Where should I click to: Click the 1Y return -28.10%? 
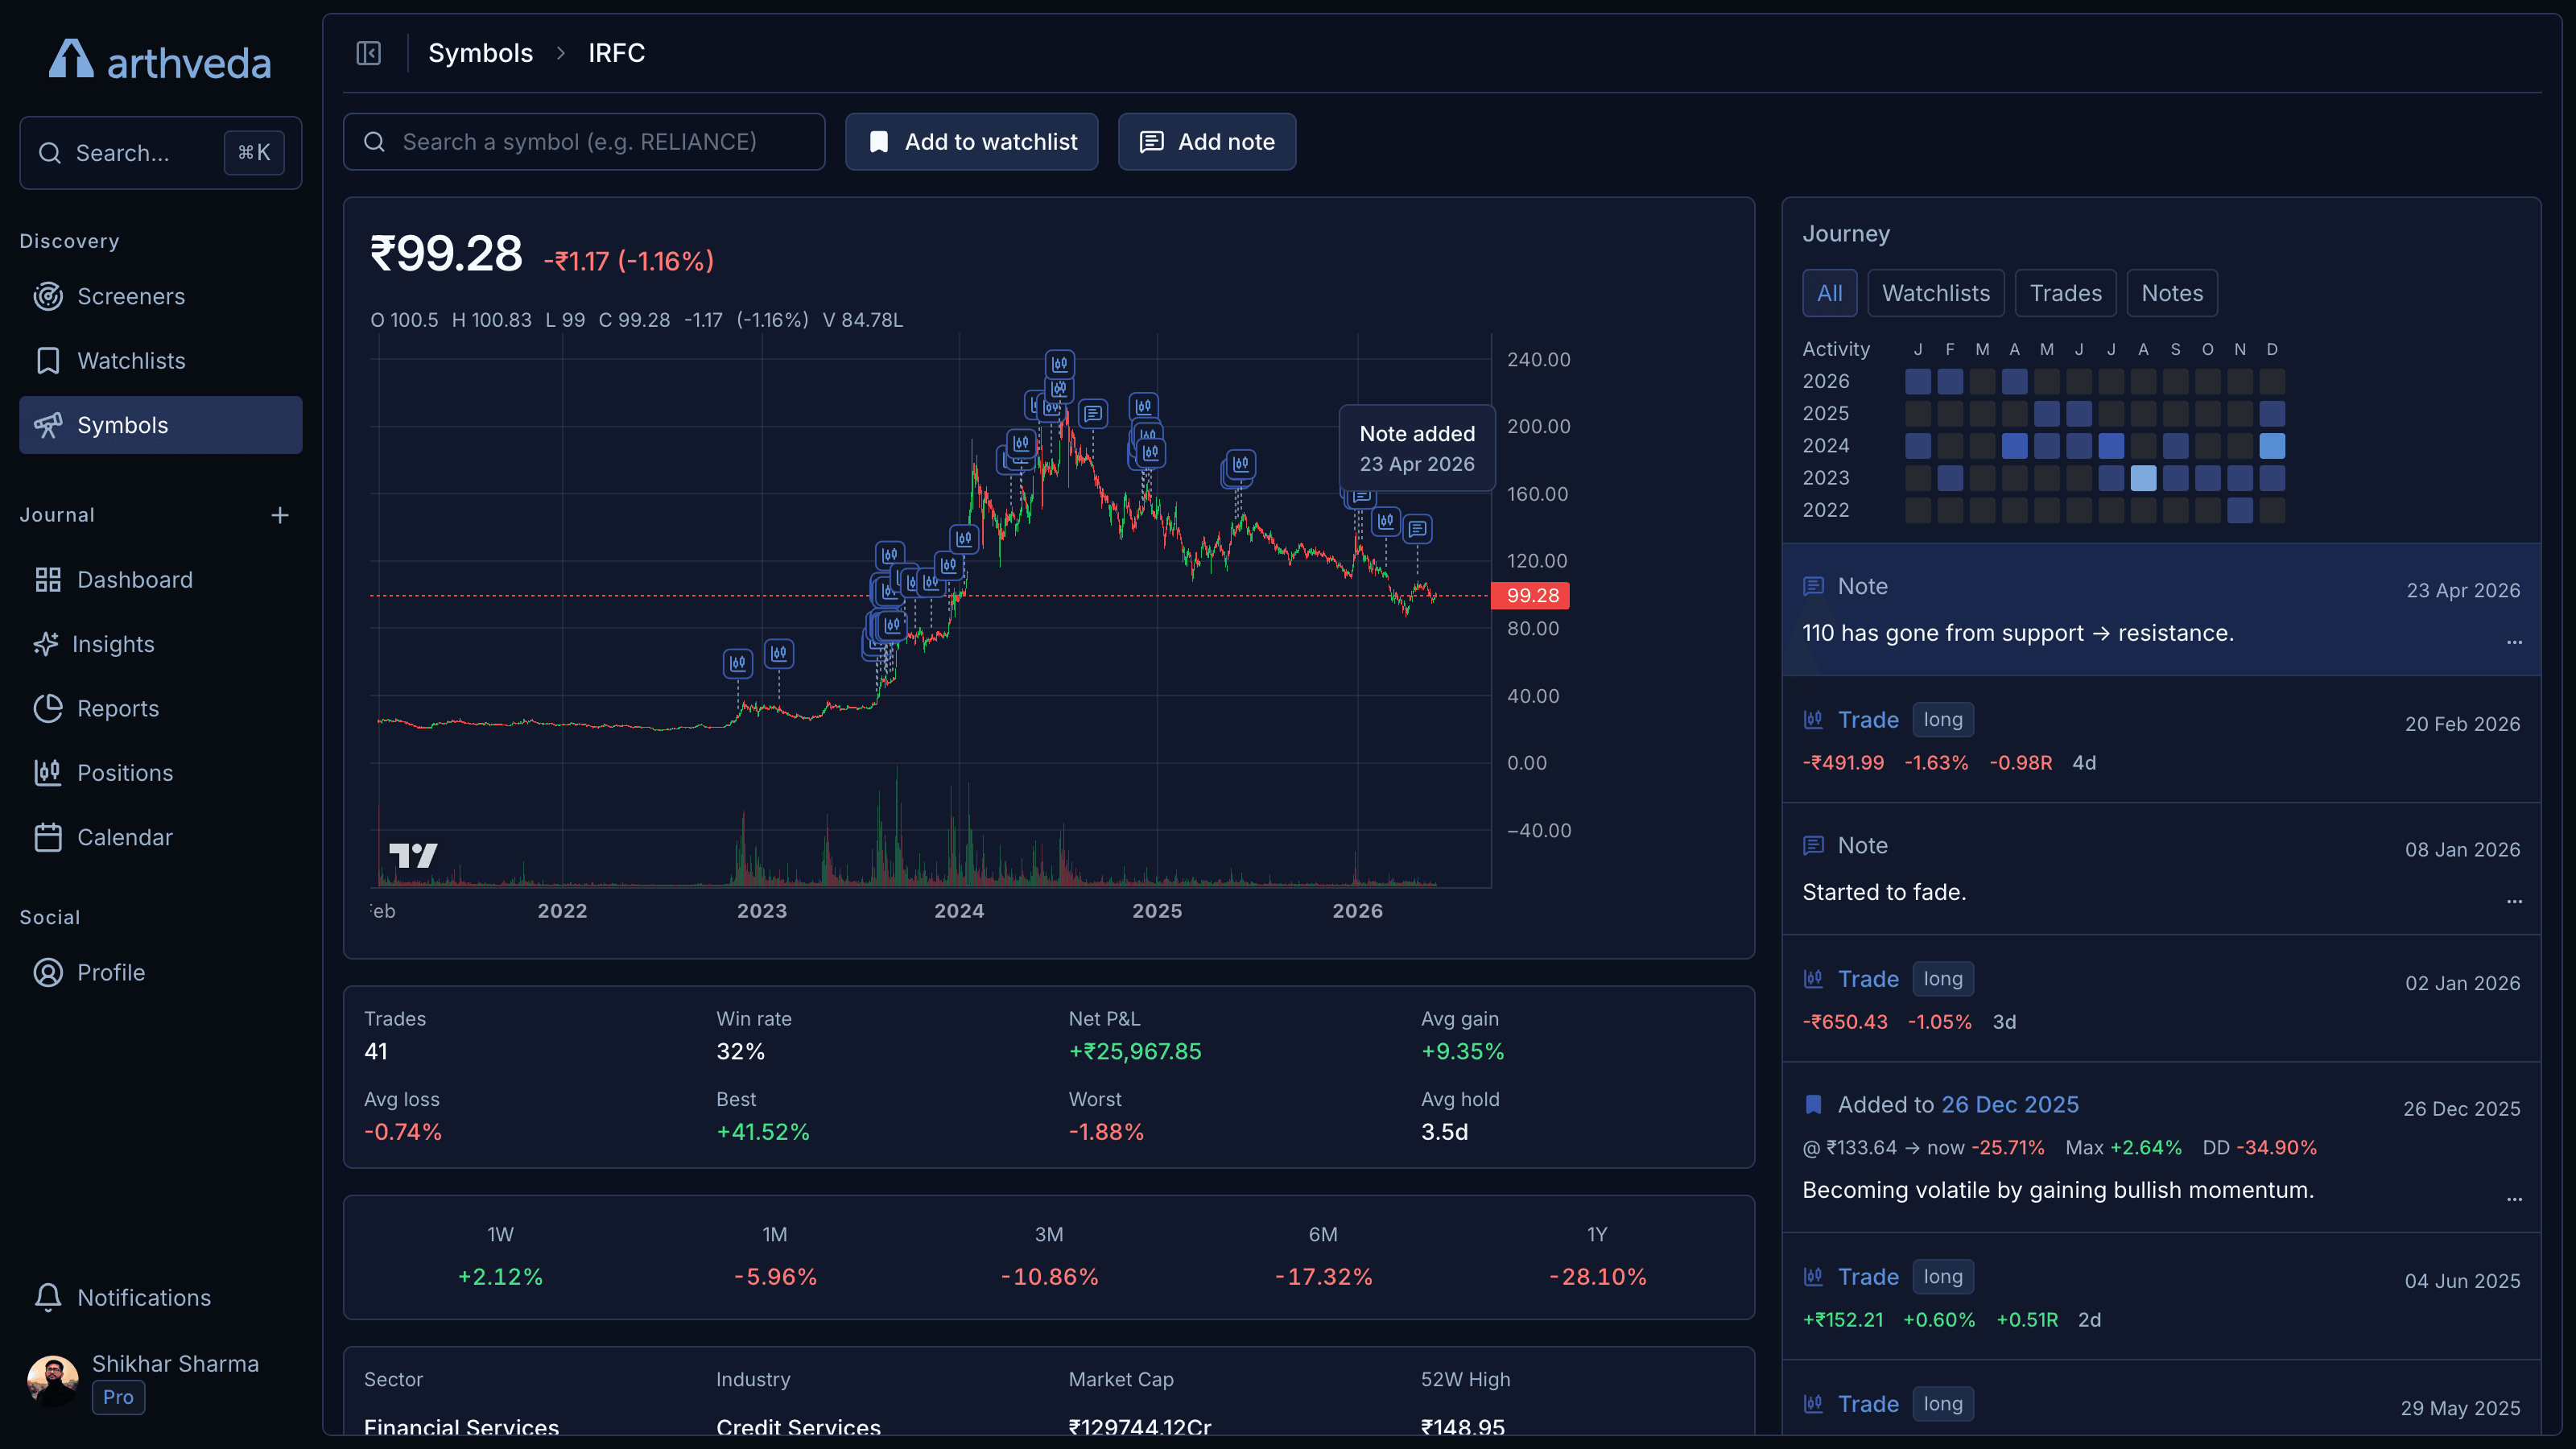(x=1597, y=1277)
